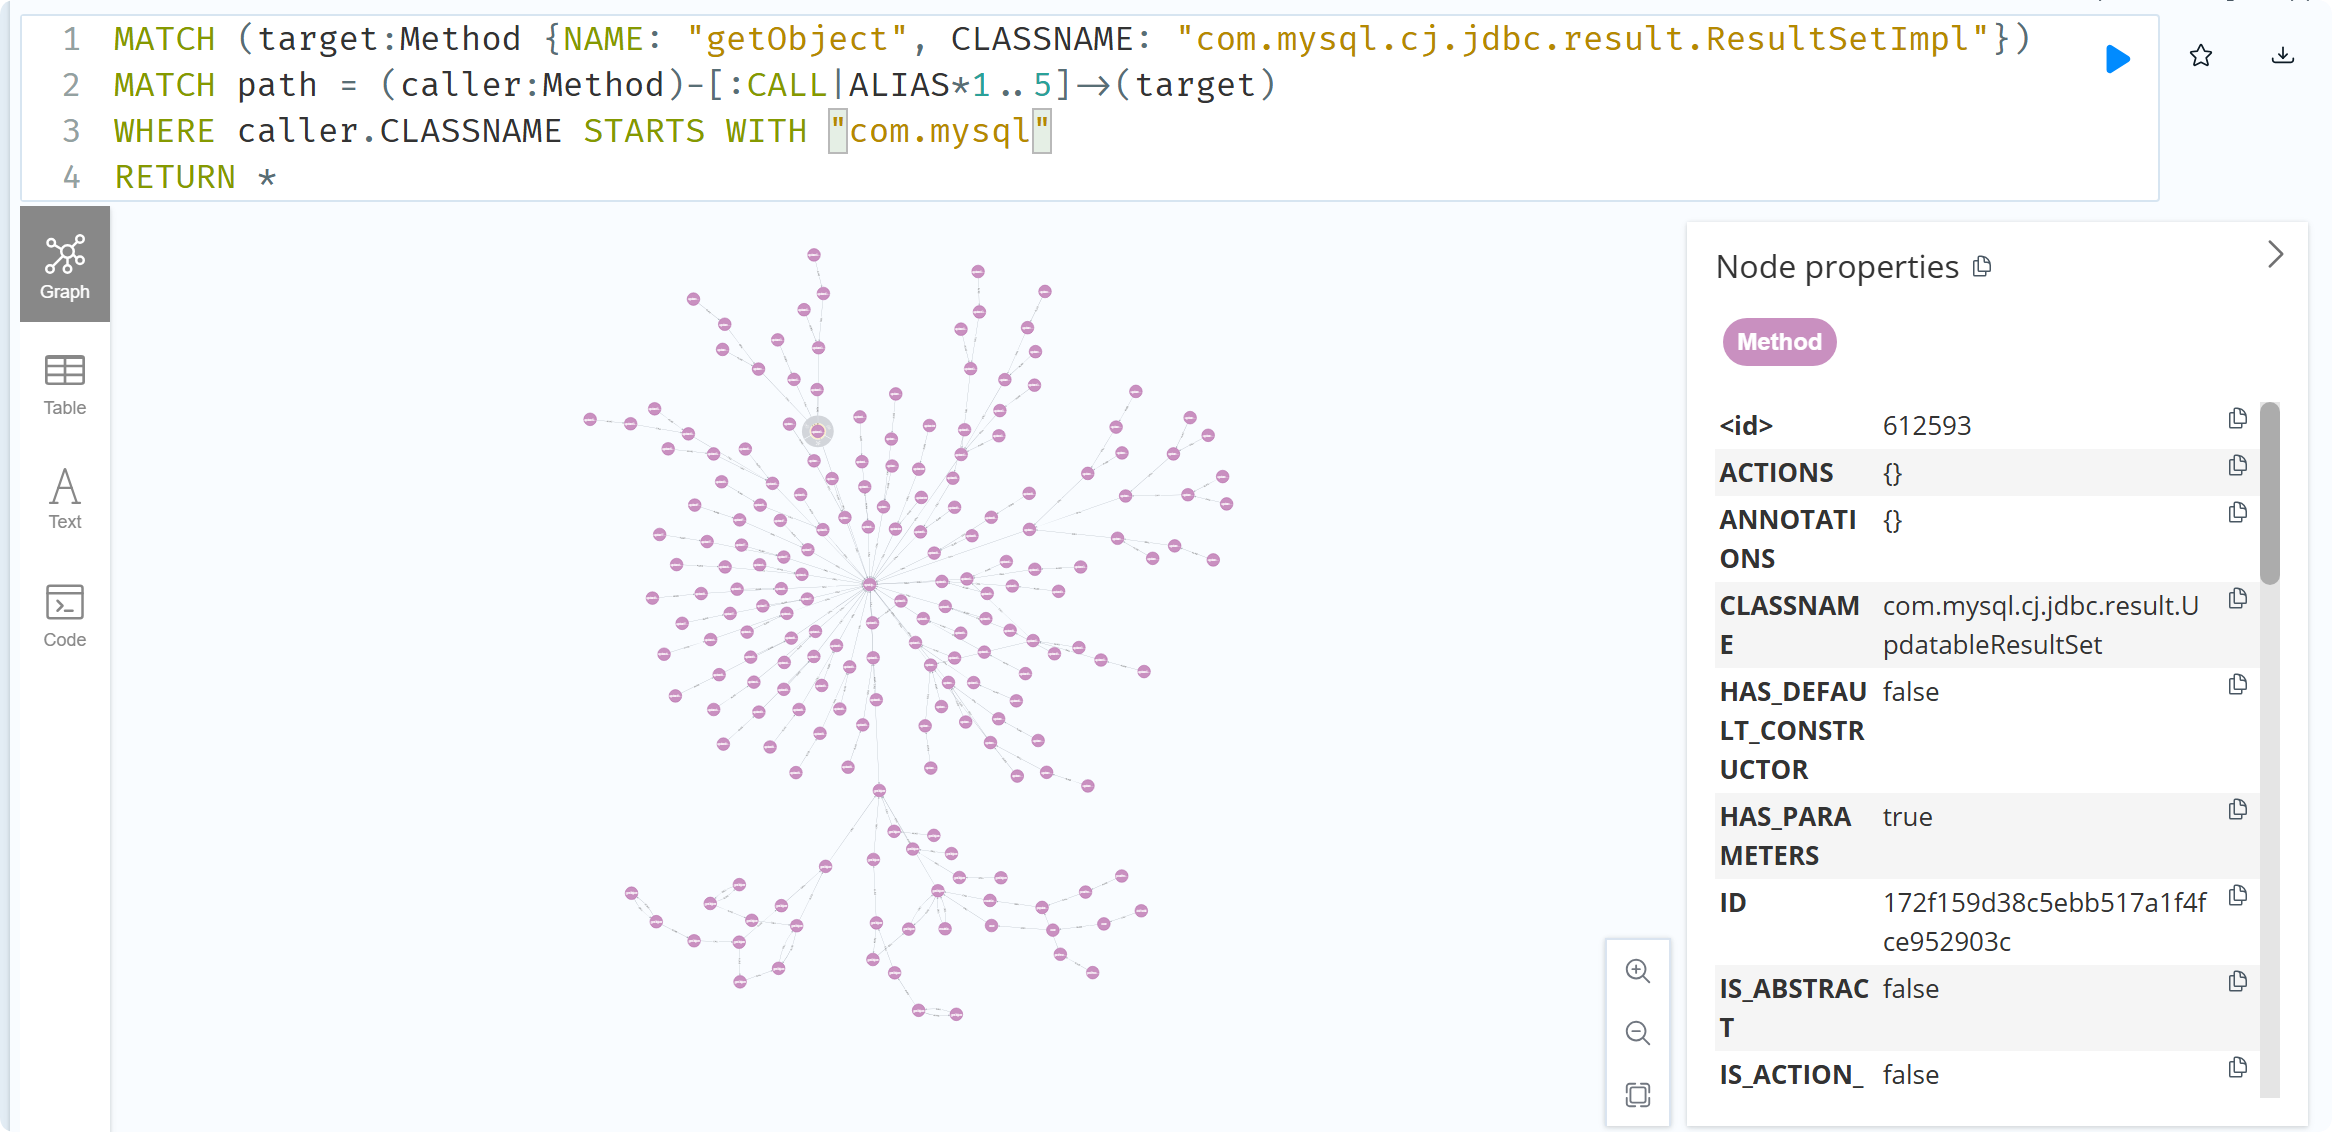
Task: Collapse the Node properties panel
Action: (2275, 254)
